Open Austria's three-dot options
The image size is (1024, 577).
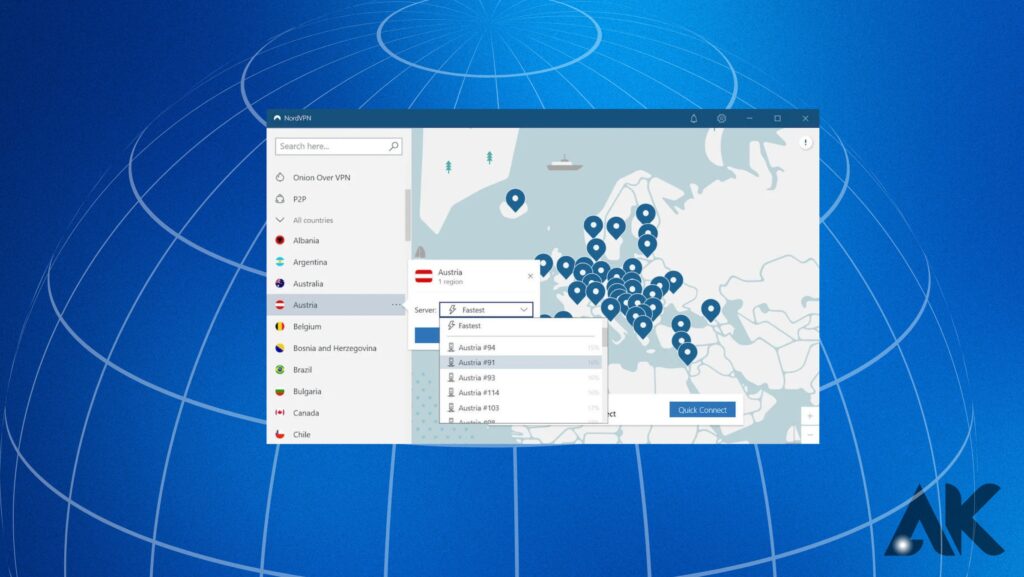tap(396, 305)
